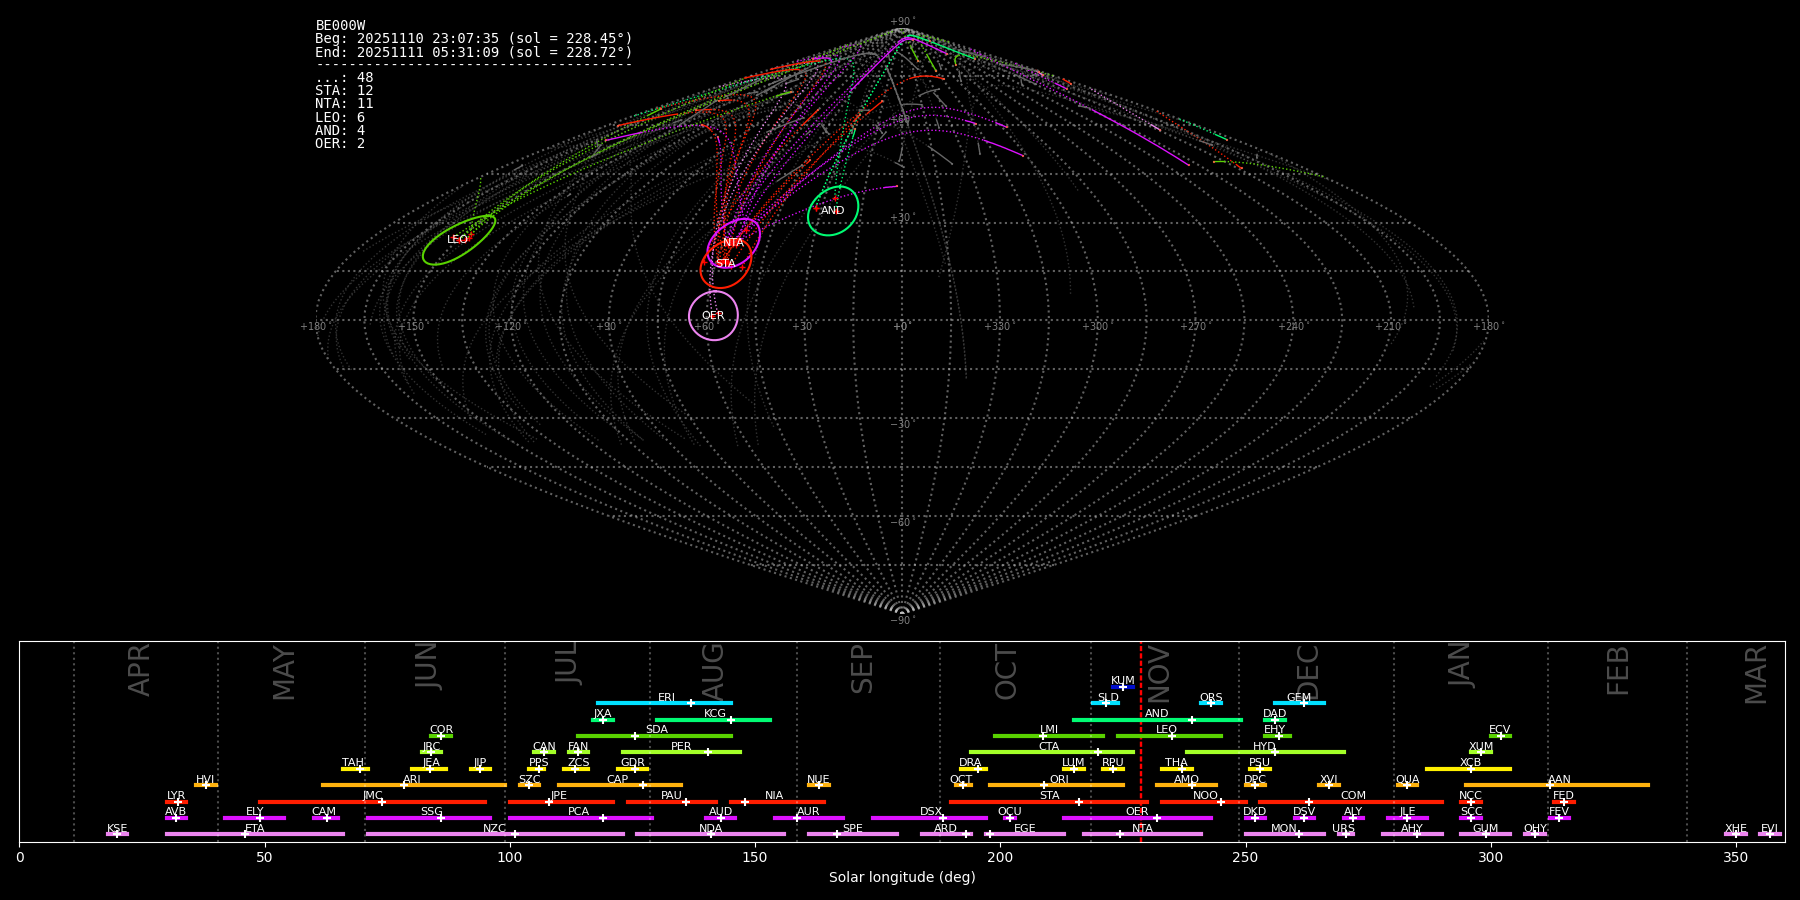Viewport: 1800px width, 900px height.
Task: Select the 'STA: 12' count in legend
Action: click(344, 91)
